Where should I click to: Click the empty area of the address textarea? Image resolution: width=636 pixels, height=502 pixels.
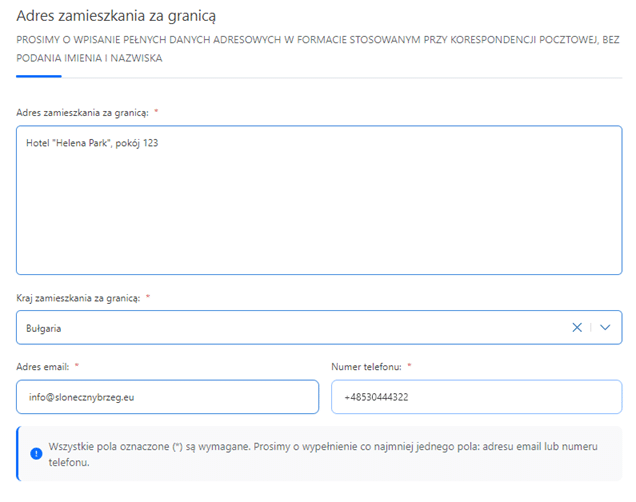tap(319, 211)
